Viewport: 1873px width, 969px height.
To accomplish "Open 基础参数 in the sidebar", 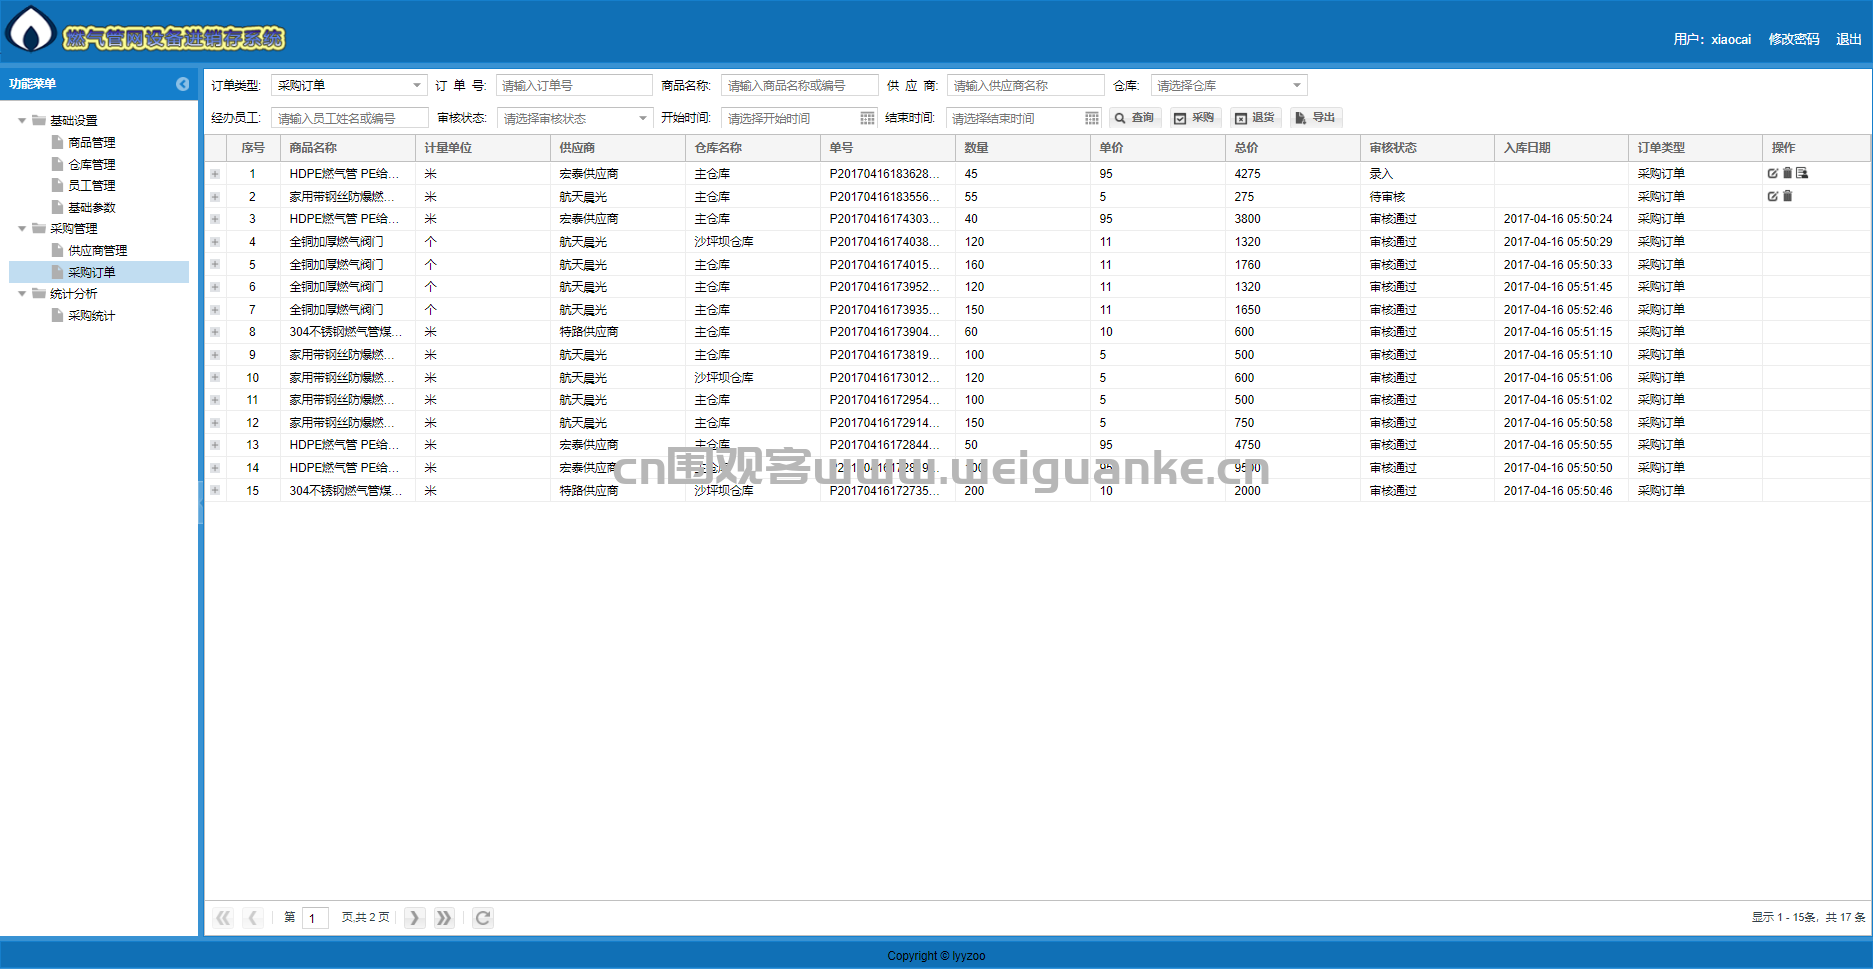I will [x=91, y=208].
